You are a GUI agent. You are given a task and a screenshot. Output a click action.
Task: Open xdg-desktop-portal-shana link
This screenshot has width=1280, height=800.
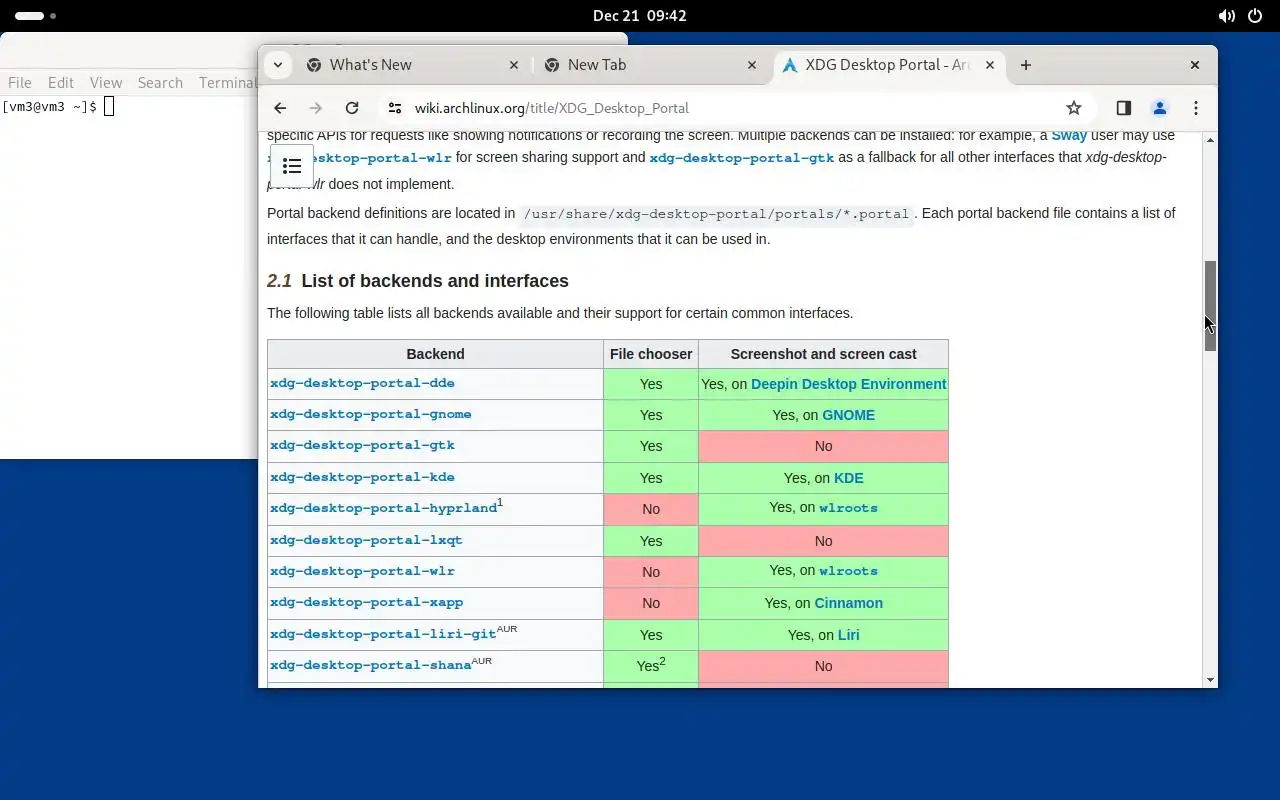click(x=370, y=665)
